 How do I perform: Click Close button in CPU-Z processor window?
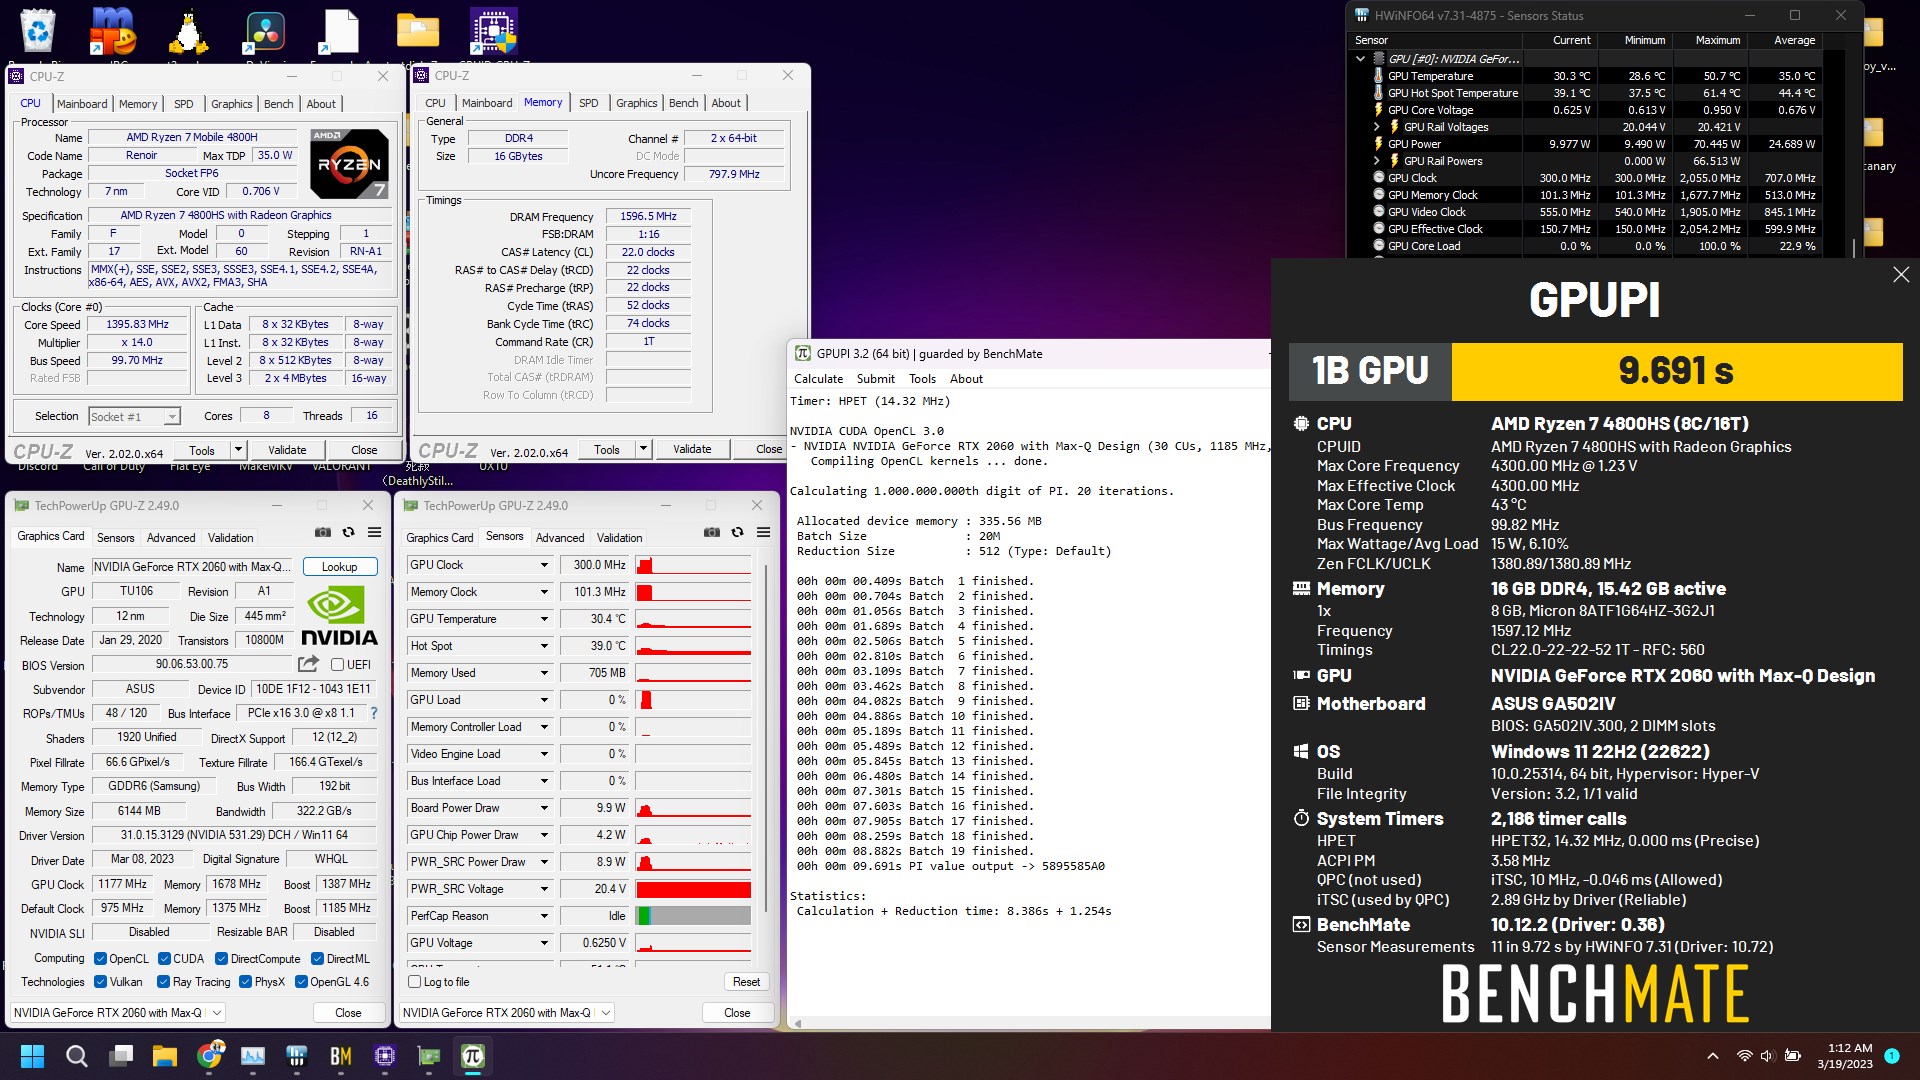(364, 451)
